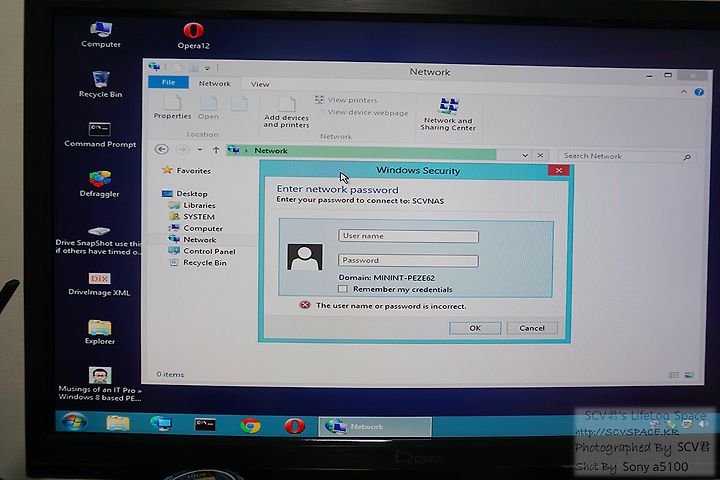The width and height of the screenshot is (720, 480).
Task: Click the Password field
Action: pos(408,260)
